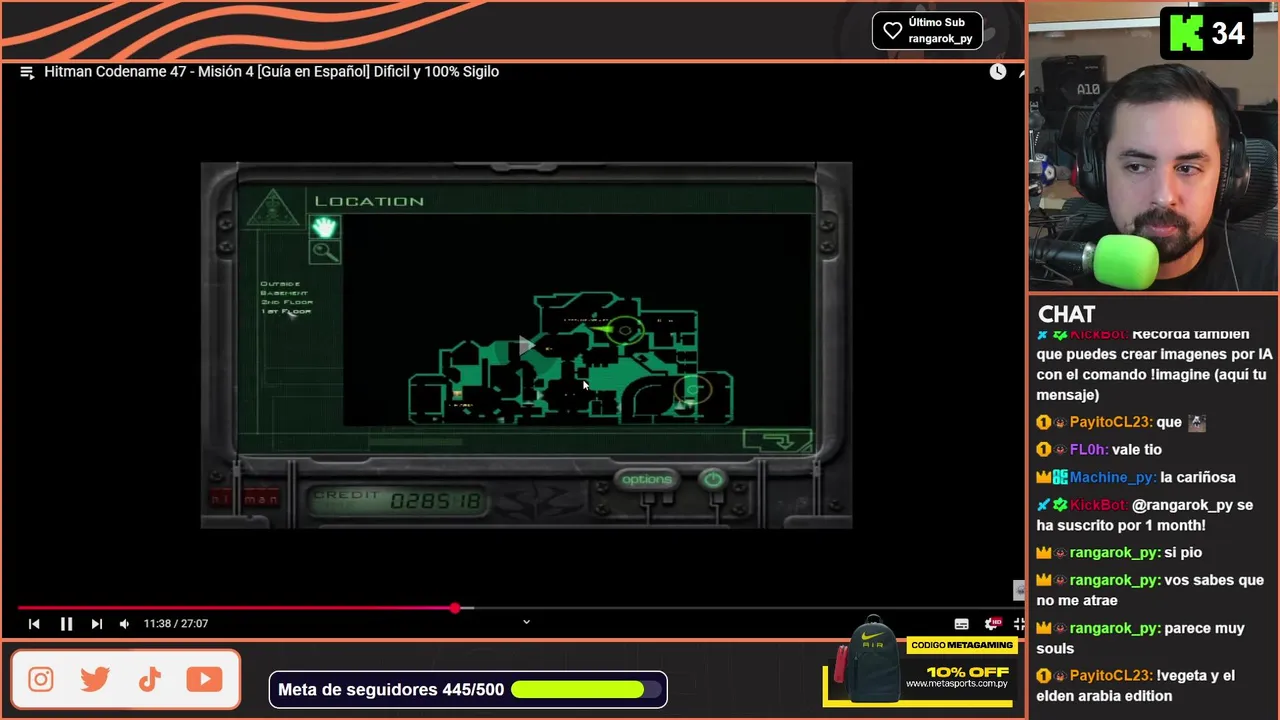Toggle subtitles button in player

pyautogui.click(x=961, y=624)
